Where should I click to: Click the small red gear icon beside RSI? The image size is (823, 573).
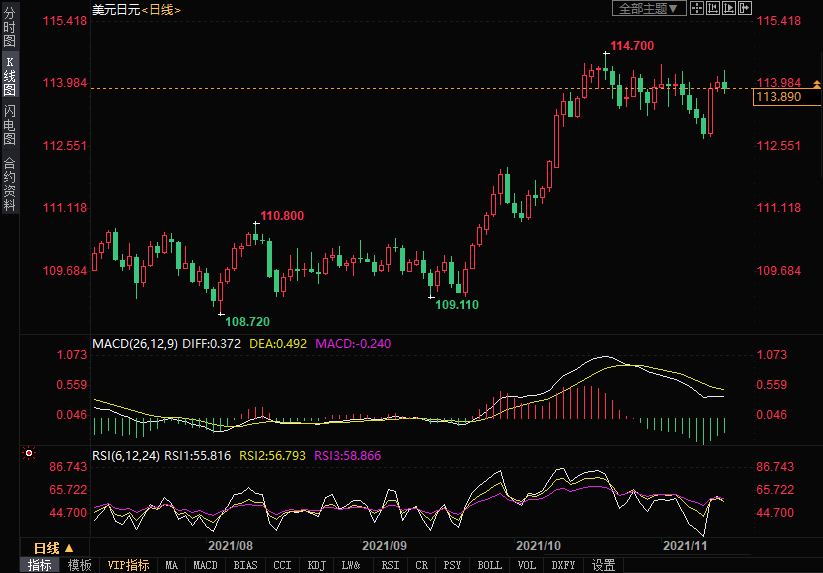click(28, 454)
